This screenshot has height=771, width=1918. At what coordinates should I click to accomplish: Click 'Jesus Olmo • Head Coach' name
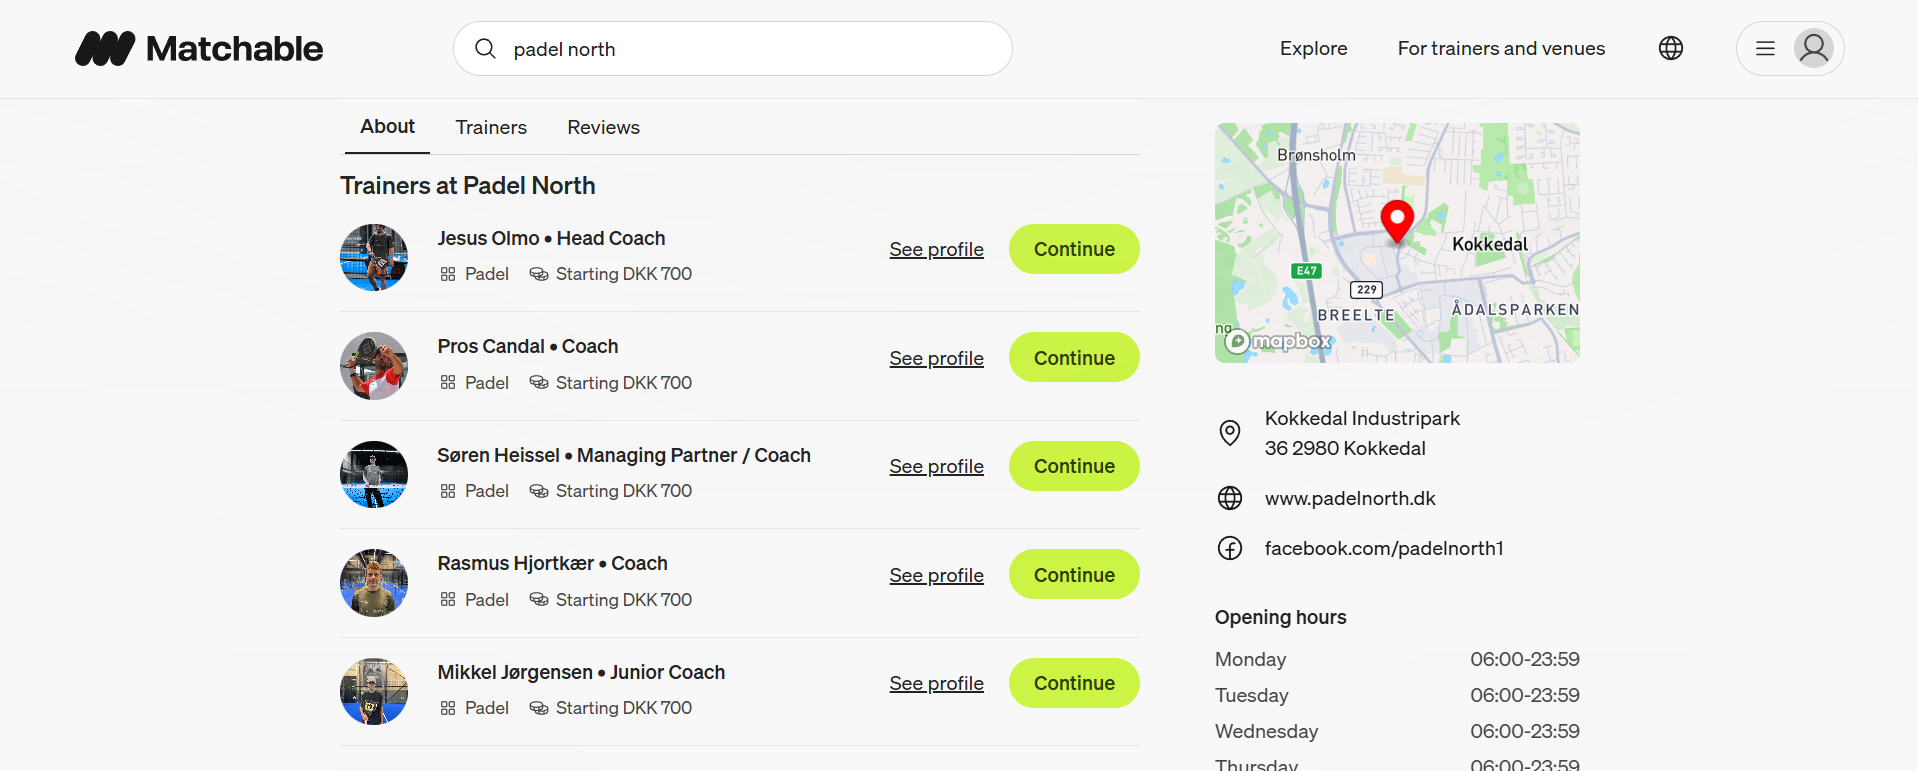(x=551, y=238)
